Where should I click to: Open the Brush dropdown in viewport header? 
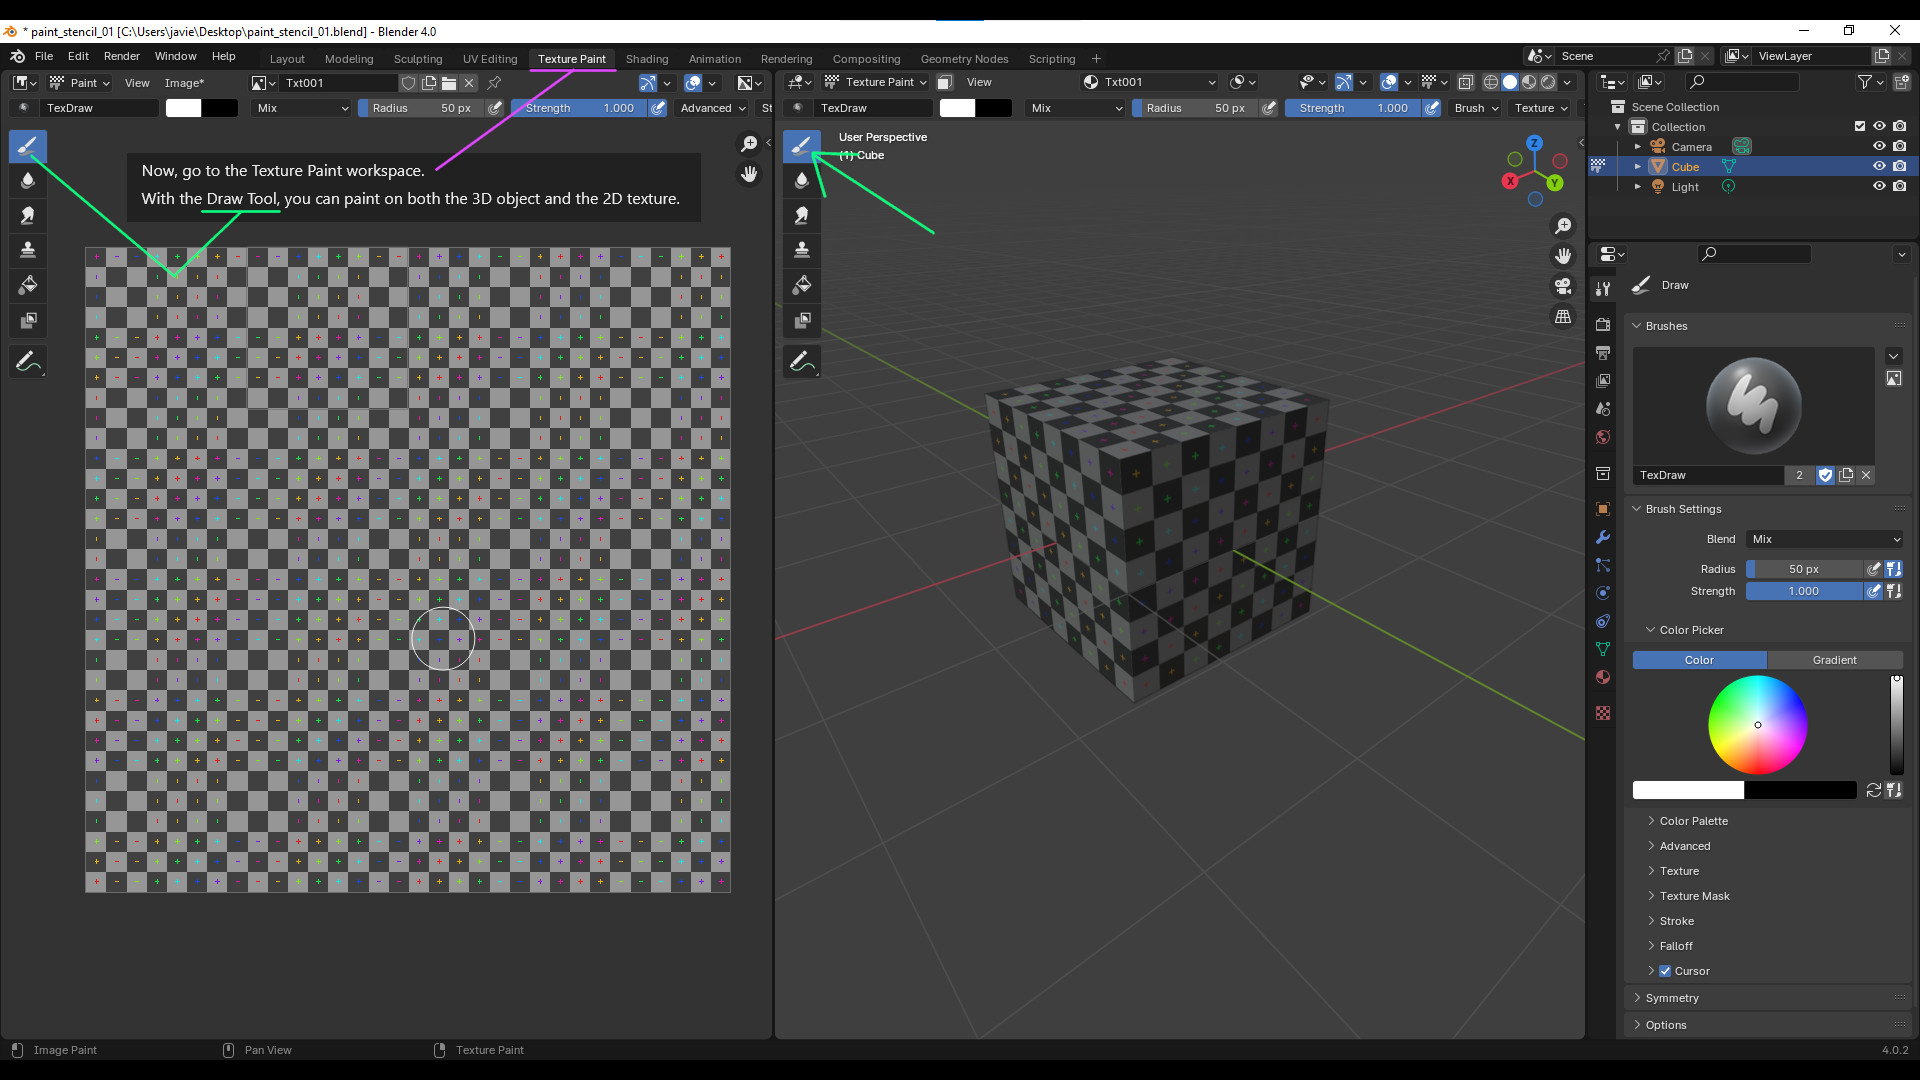click(1476, 108)
